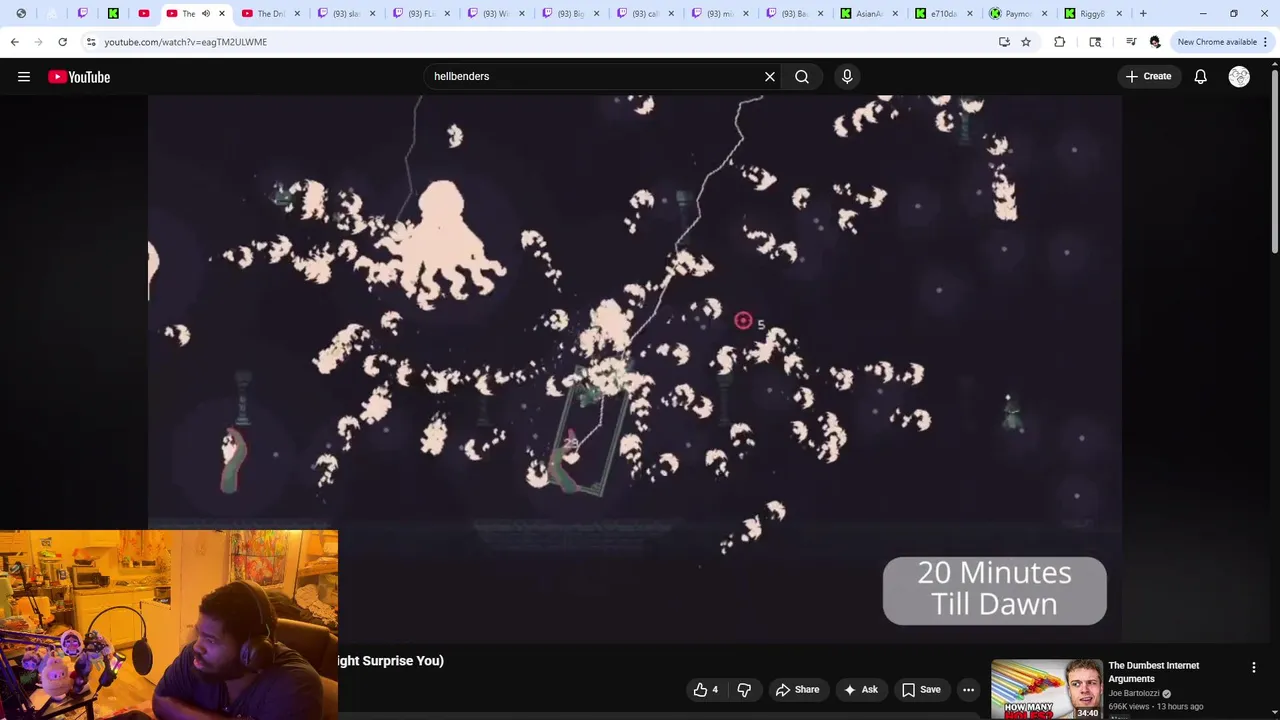This screenshot has height=720, width=1280.
Task: Dislike the video with thumbs down
Action: [743, 690]
